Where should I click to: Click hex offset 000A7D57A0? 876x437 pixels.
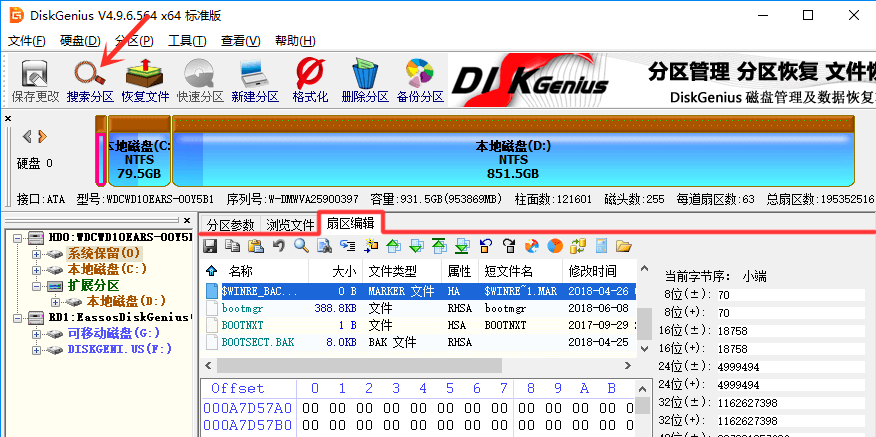247,407
